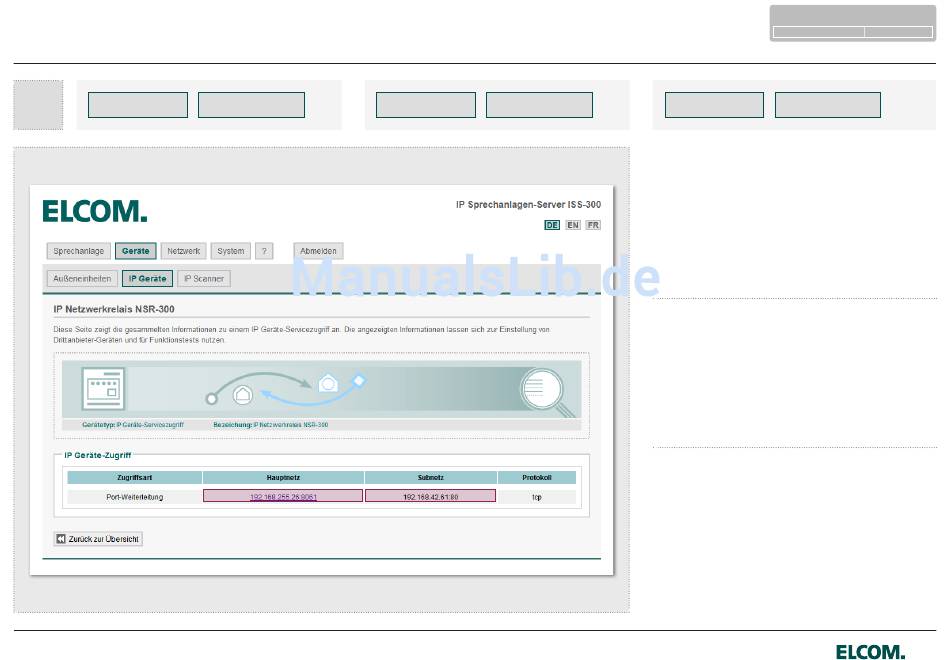Open the Hauptnetz address link 192.168.255.26:8061
Image resolution: width=950 pixels, height=660 pixels.
click(x=284, y=497)
